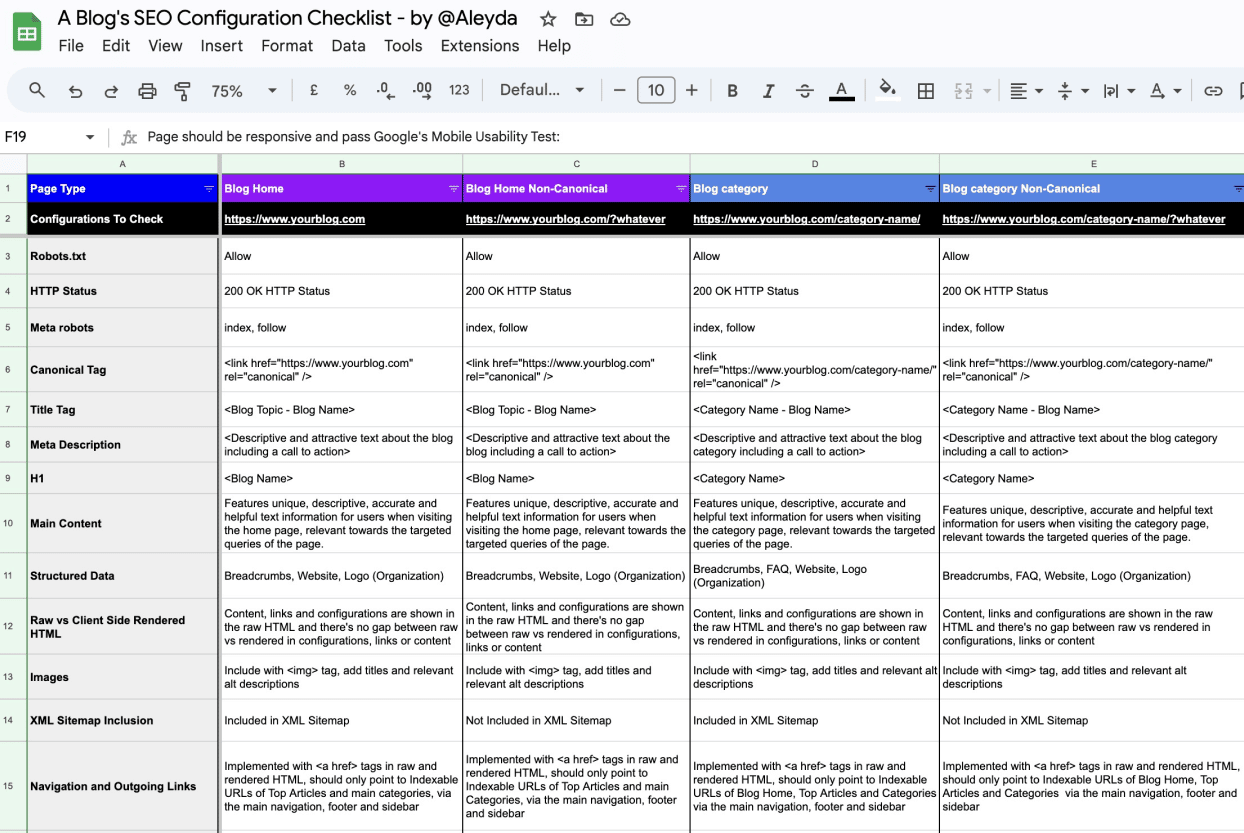Select column B by its header
The image size is (1244, 833).
click(342, 163)
